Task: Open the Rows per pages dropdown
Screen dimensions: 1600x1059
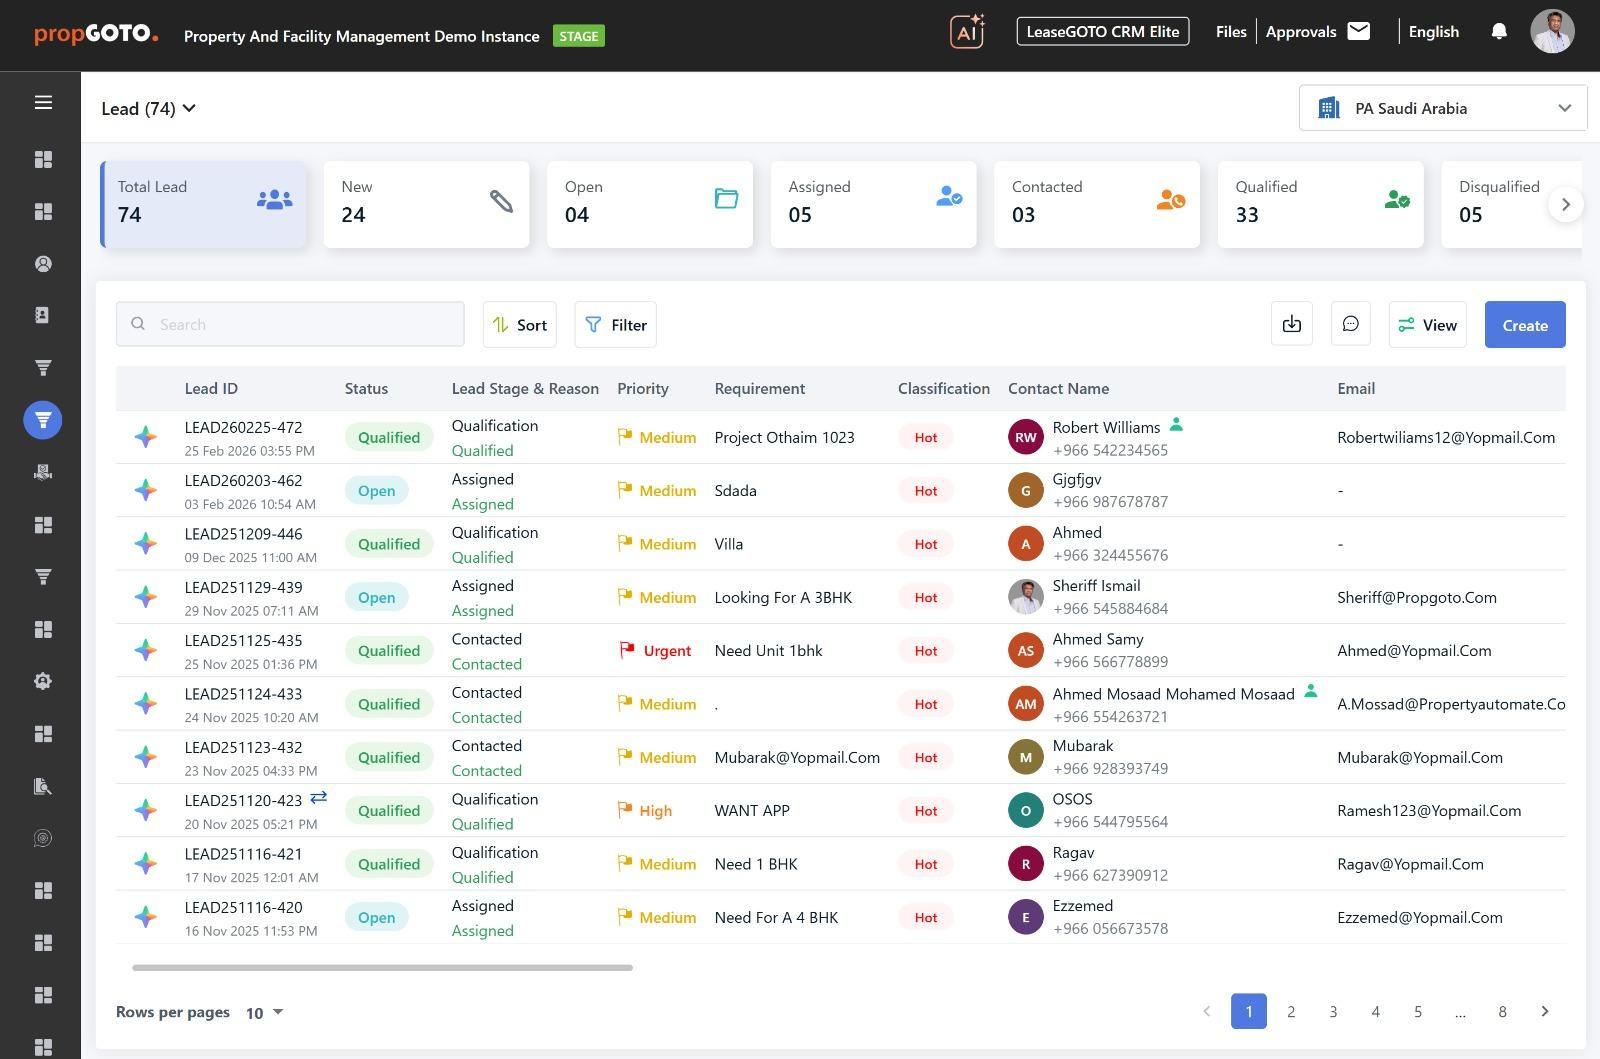Action: pyautogui.click(x=265, y=1013)
